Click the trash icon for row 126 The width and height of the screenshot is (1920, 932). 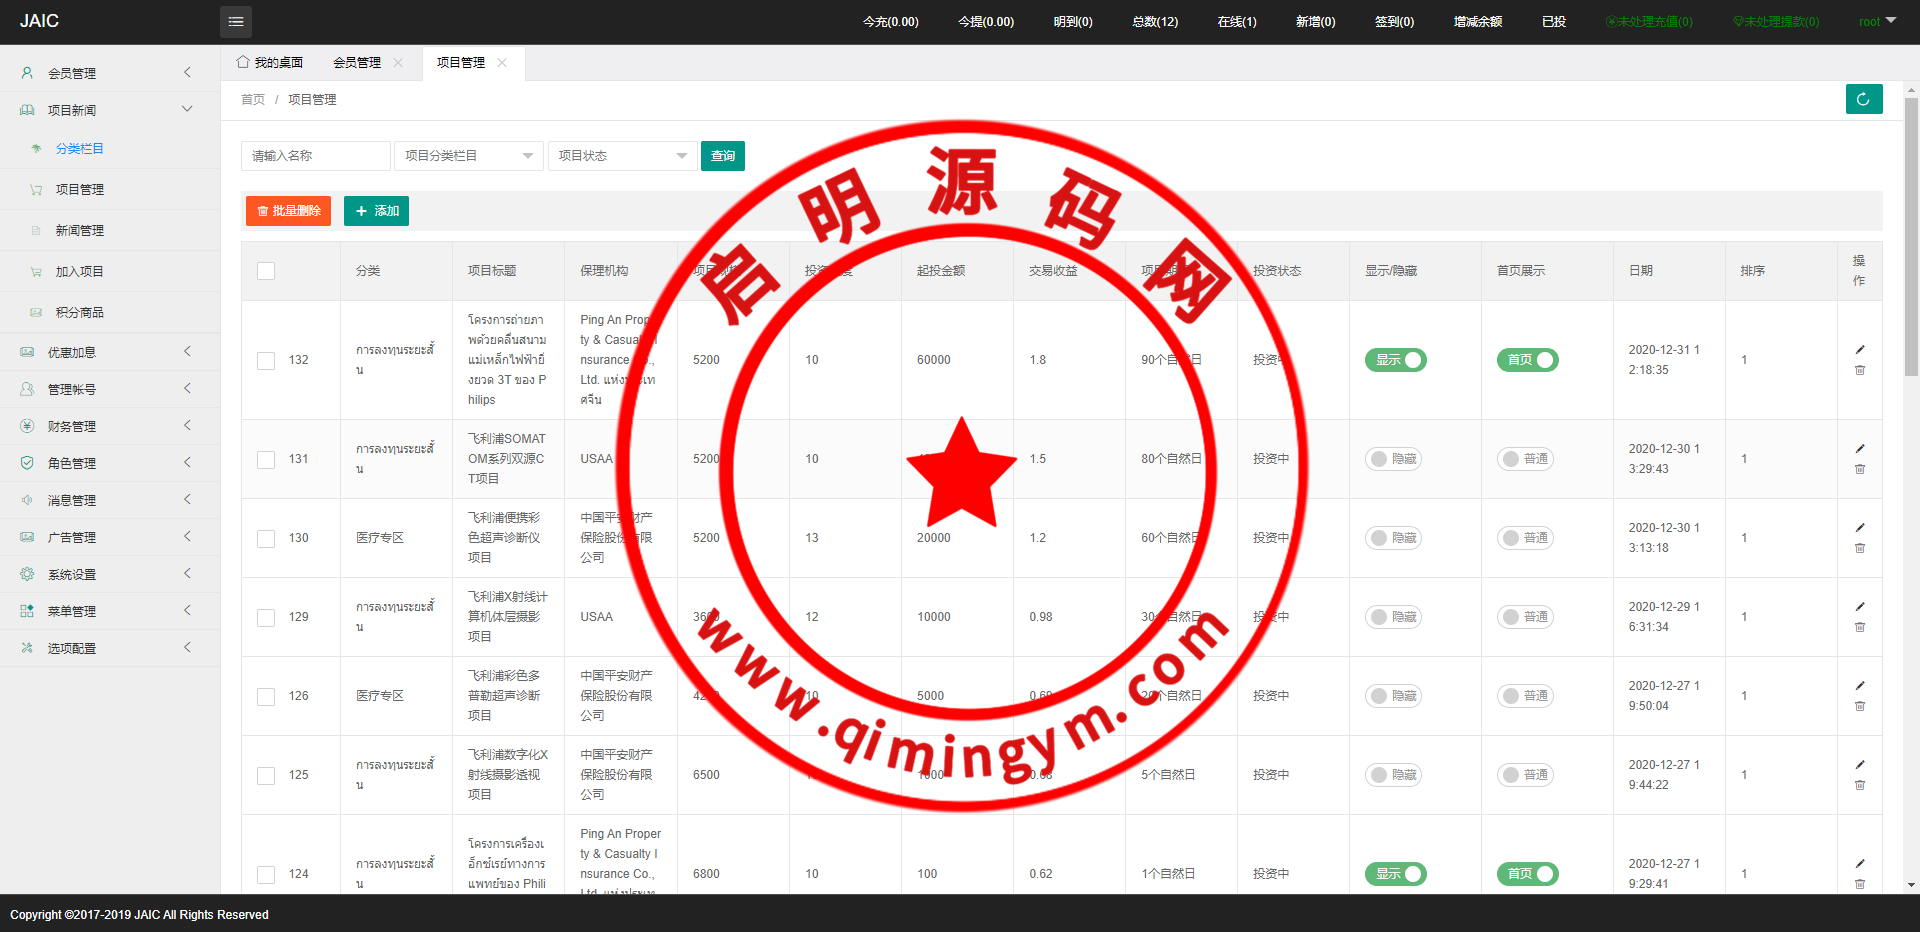pos(1860,706)
